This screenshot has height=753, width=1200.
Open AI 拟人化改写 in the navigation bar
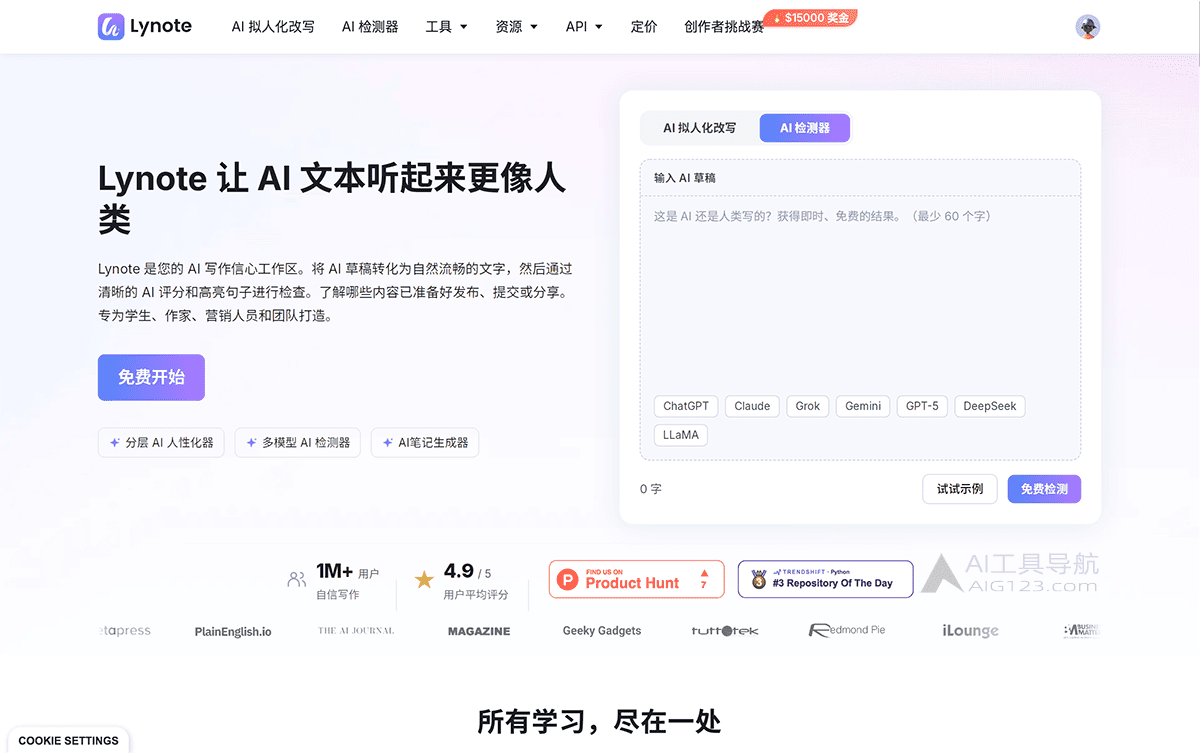(x=273, y=27)
